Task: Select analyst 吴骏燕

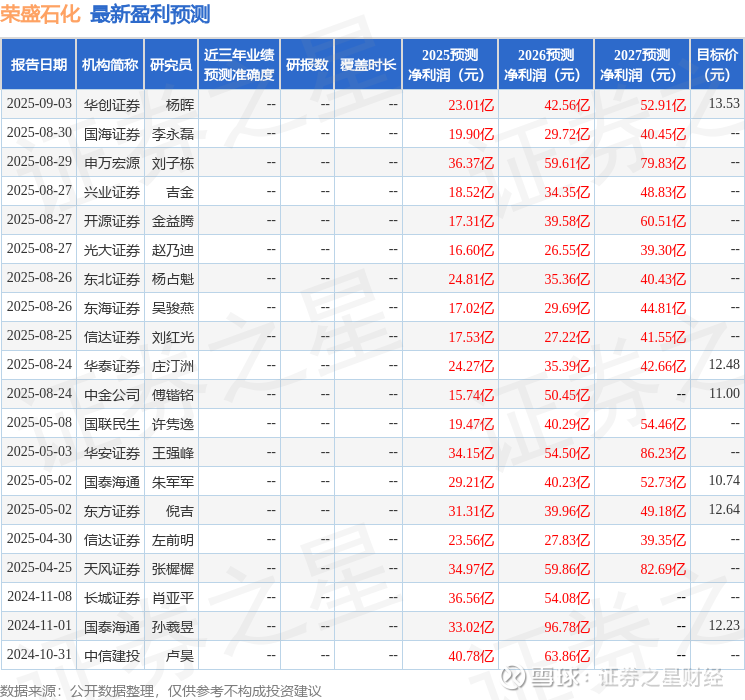Action: coord(173,308)
